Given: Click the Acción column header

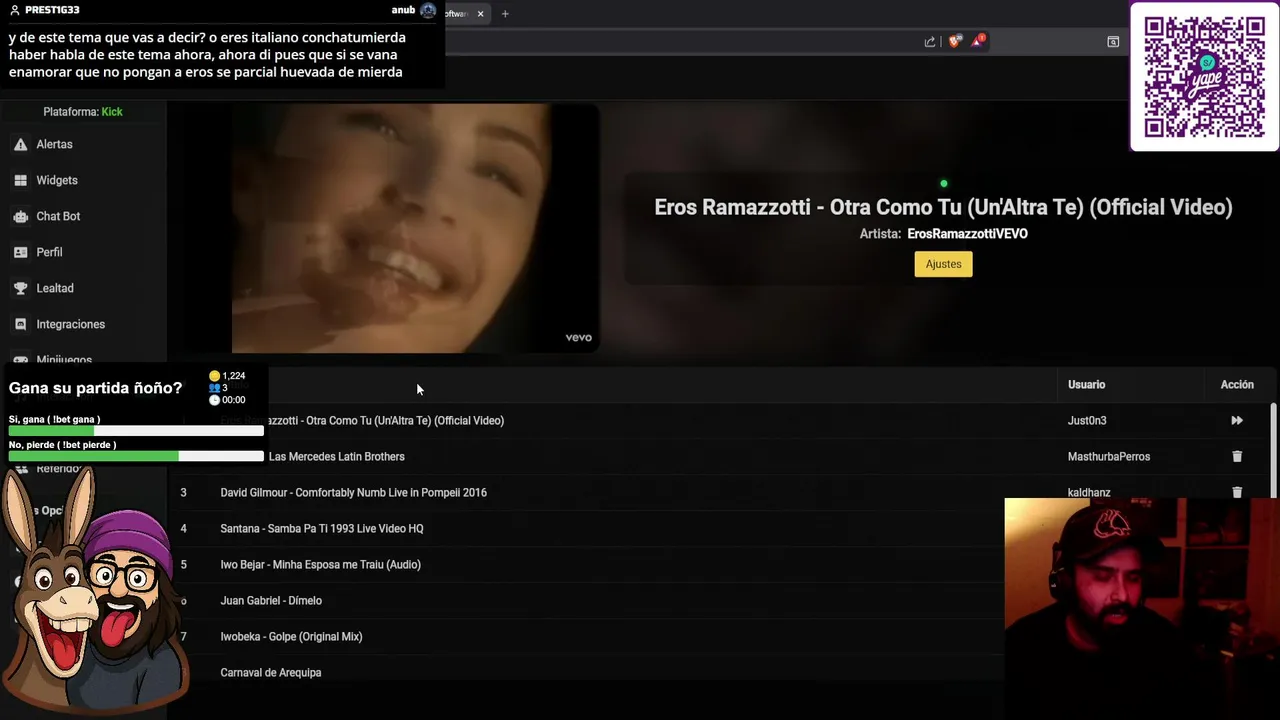Looking at the screenshot, I should click(x=1237, y=385).
